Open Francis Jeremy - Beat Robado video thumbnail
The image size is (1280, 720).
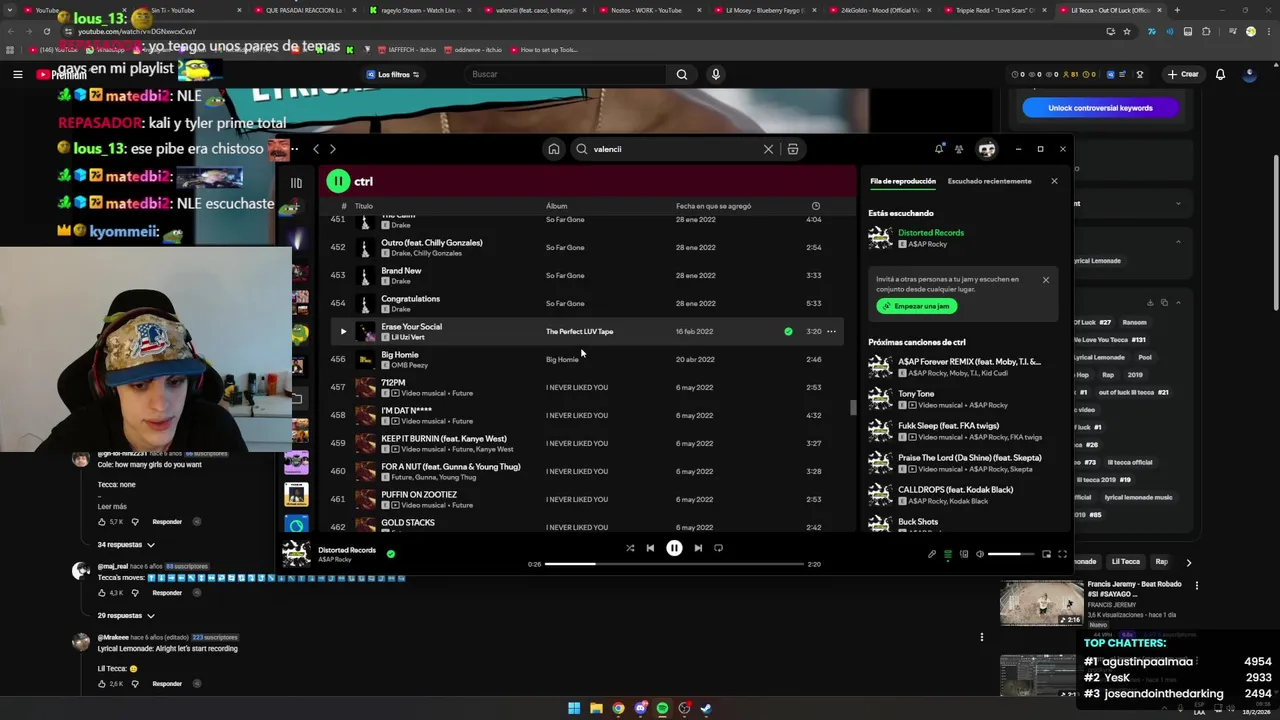click(x=1041, y=603)
